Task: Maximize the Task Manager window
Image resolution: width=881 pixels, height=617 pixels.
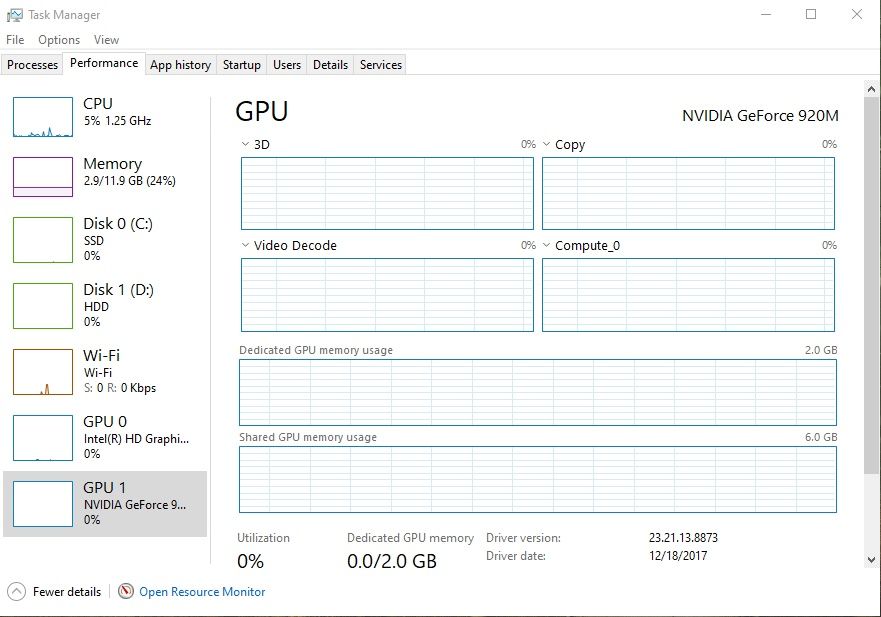Action: [x=811, y=15]
